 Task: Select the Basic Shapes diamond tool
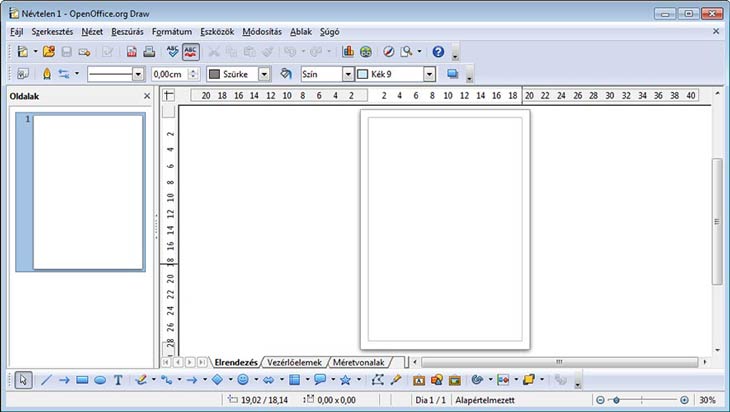tap(217, 380)
